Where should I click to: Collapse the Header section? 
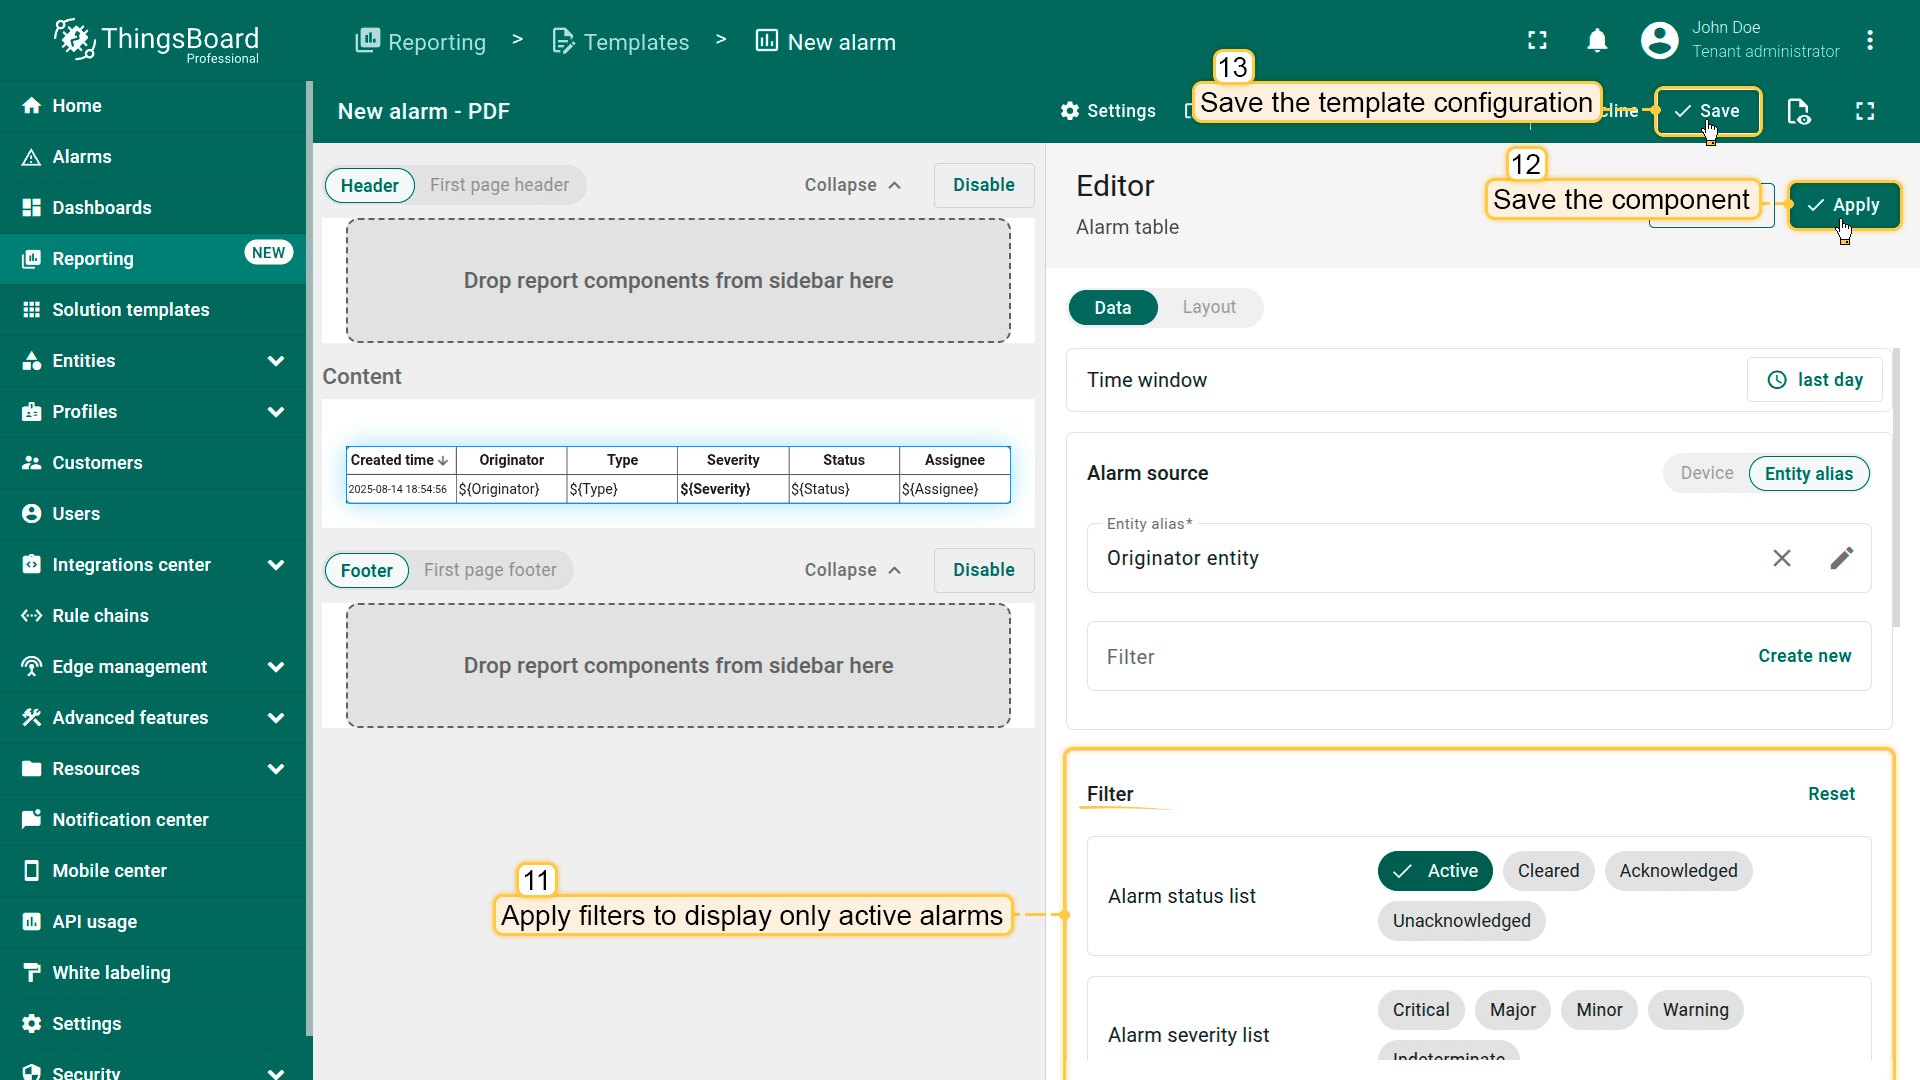[x=853, y=185]
